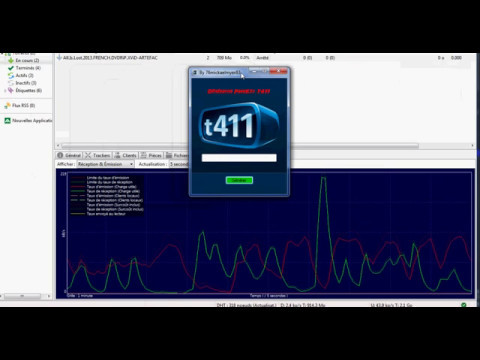Click the green Générer button
Screen dimensions: 480x360
tap(239, 180)
